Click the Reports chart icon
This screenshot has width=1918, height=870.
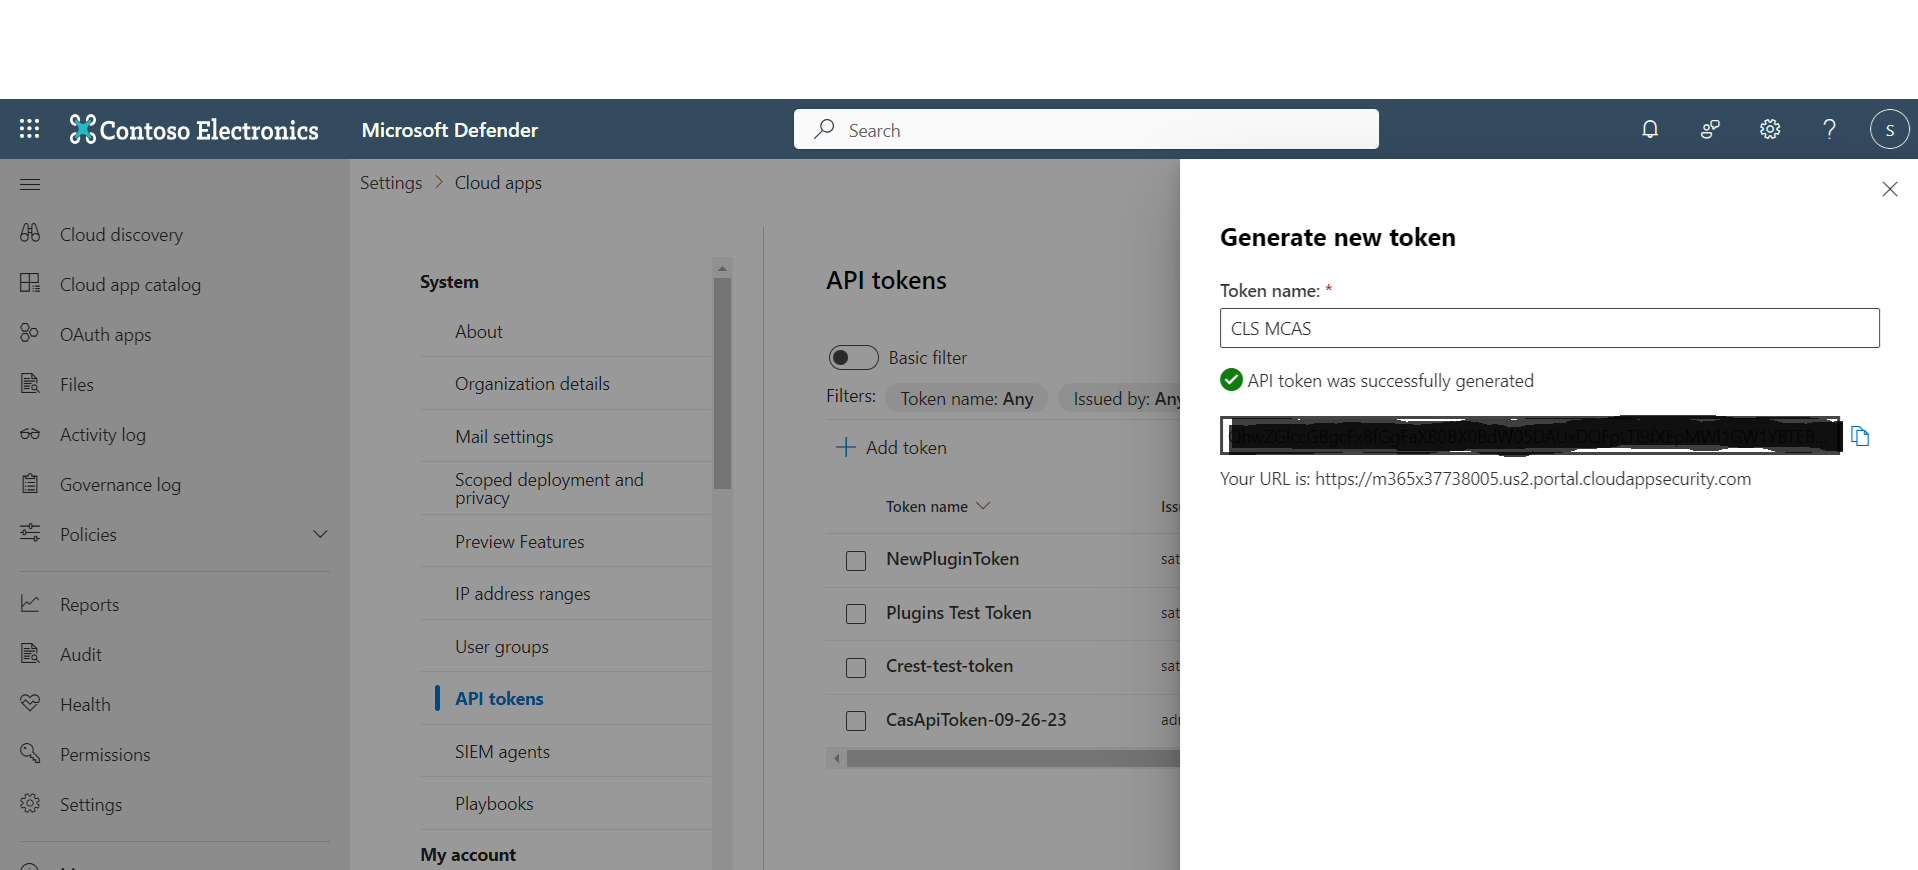click(30, 603)
